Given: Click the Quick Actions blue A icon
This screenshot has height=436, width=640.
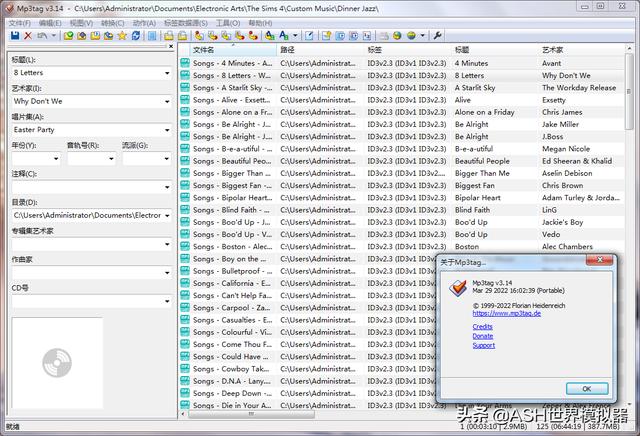Looking at the screenshot, I should (x=284, y=36).
